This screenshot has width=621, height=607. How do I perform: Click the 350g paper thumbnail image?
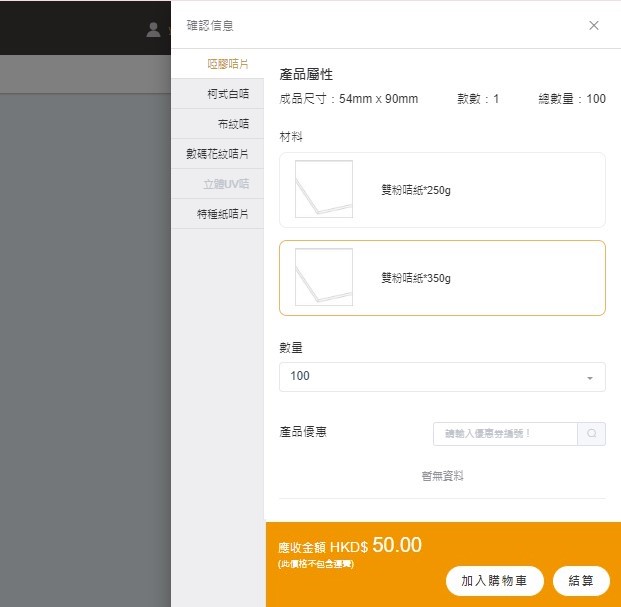[x=324, y=277]
